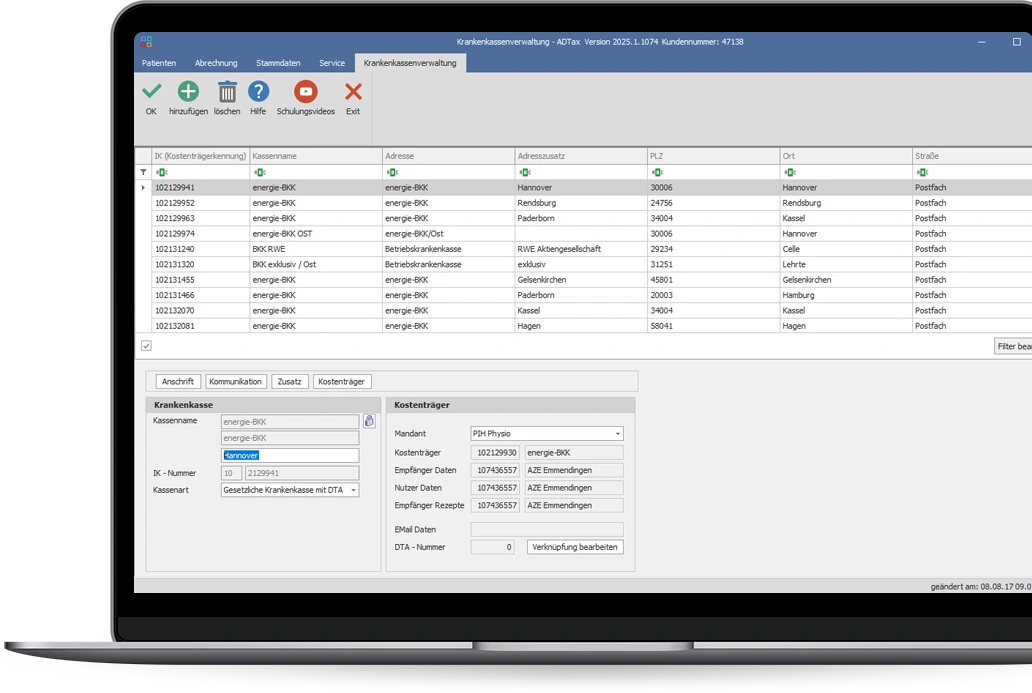The image size is (1032, 693).
Task: Click the ADTax app logo in title bar
Action: click(146, 42)
